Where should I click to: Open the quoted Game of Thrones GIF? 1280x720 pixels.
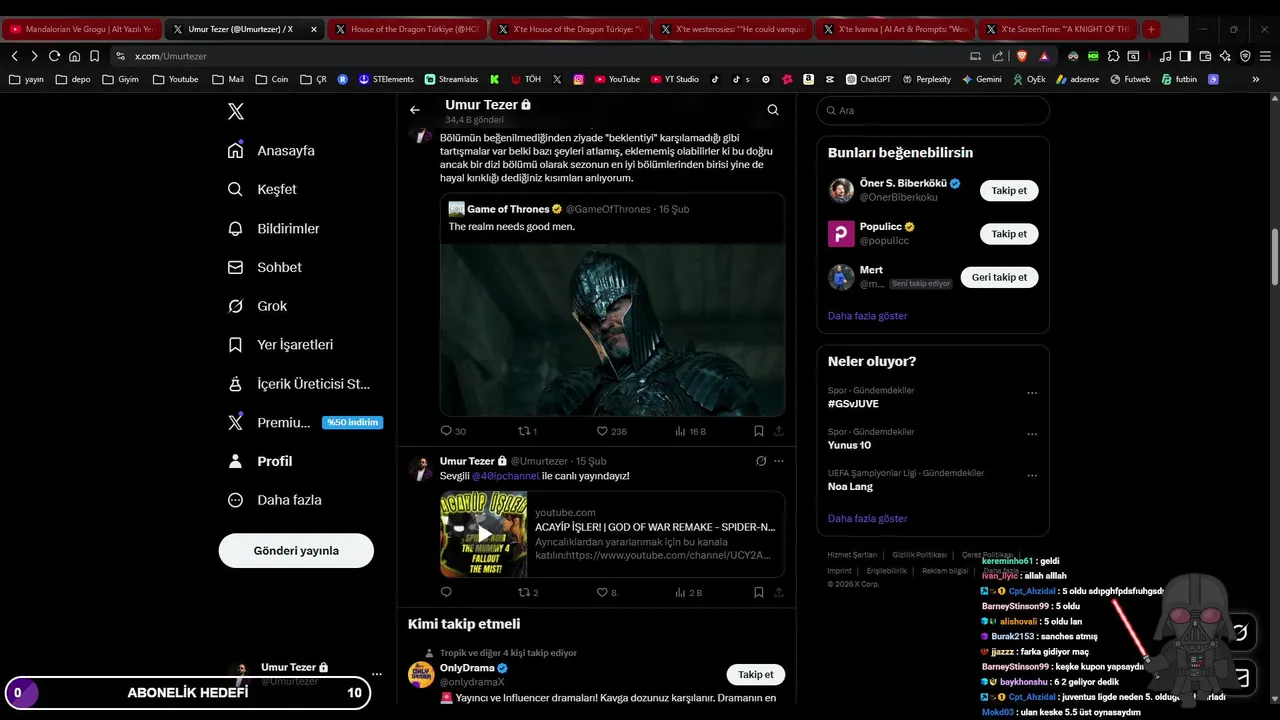(612, 329)
